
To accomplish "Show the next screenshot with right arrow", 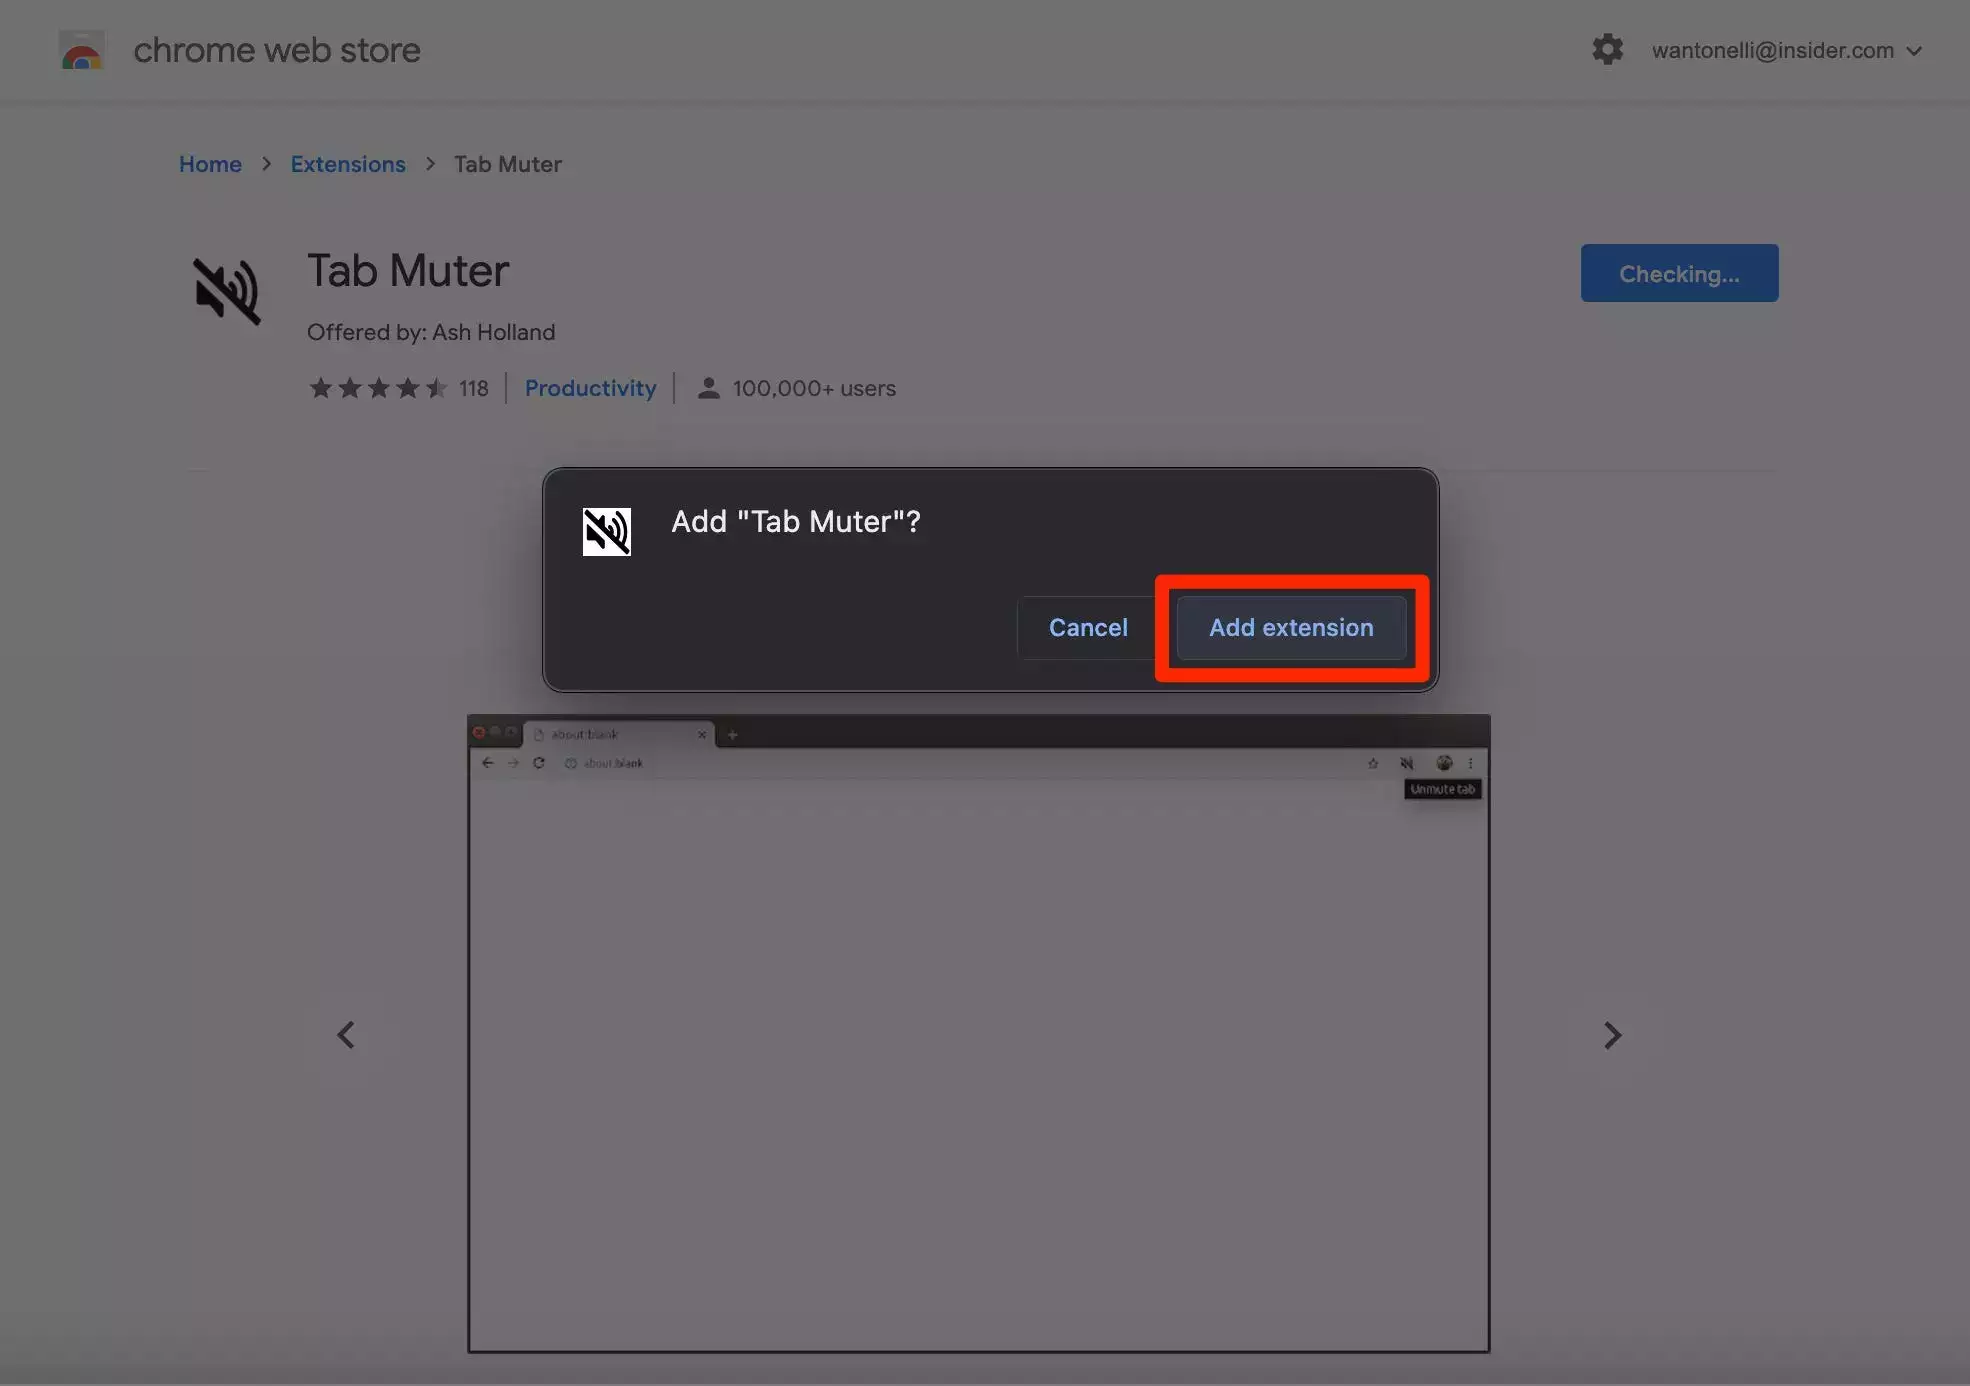I will [x=1612, y=1035].
